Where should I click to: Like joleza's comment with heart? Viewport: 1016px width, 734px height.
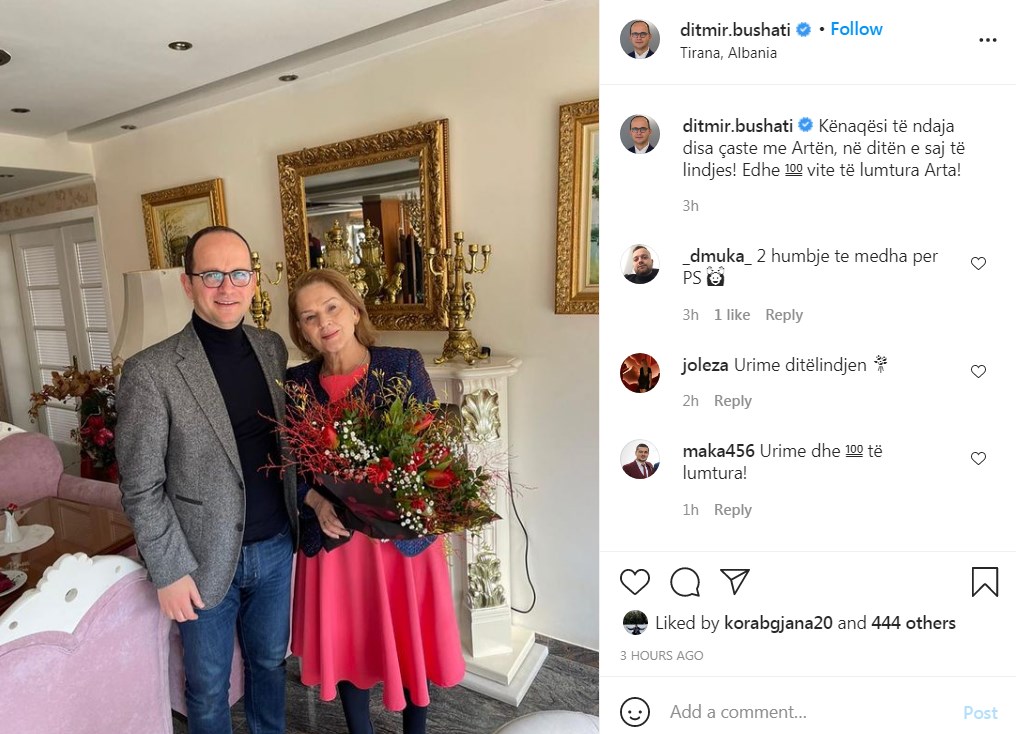[978, 371]
